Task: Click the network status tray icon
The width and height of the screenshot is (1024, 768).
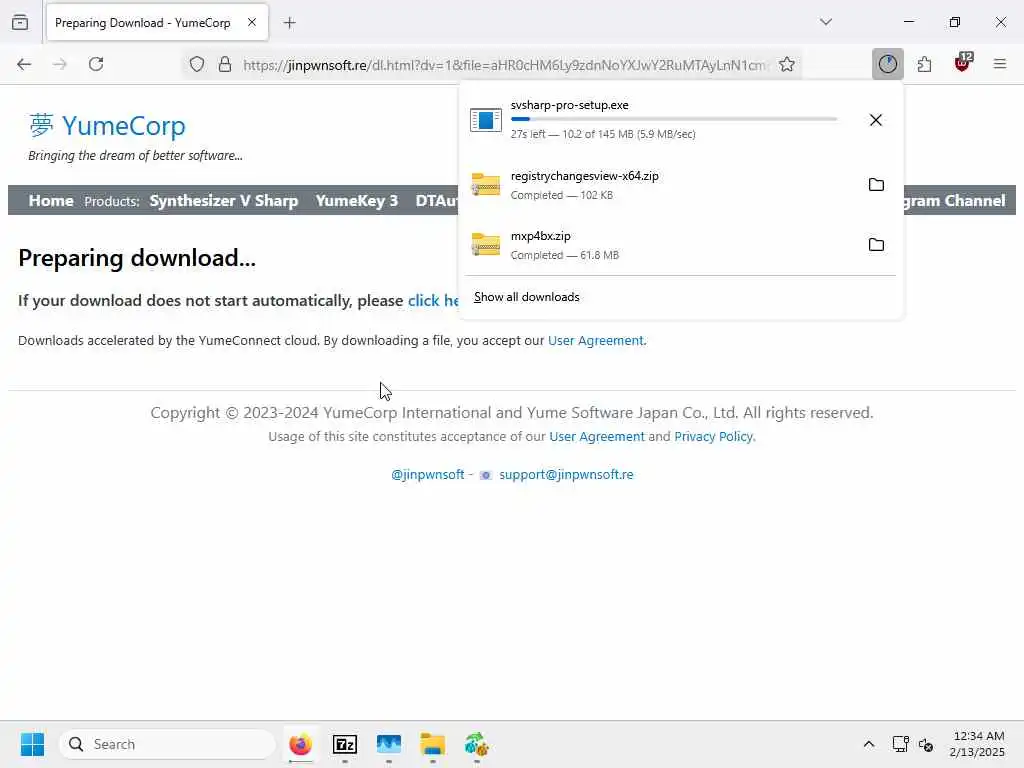Action: tap(901, 744)
